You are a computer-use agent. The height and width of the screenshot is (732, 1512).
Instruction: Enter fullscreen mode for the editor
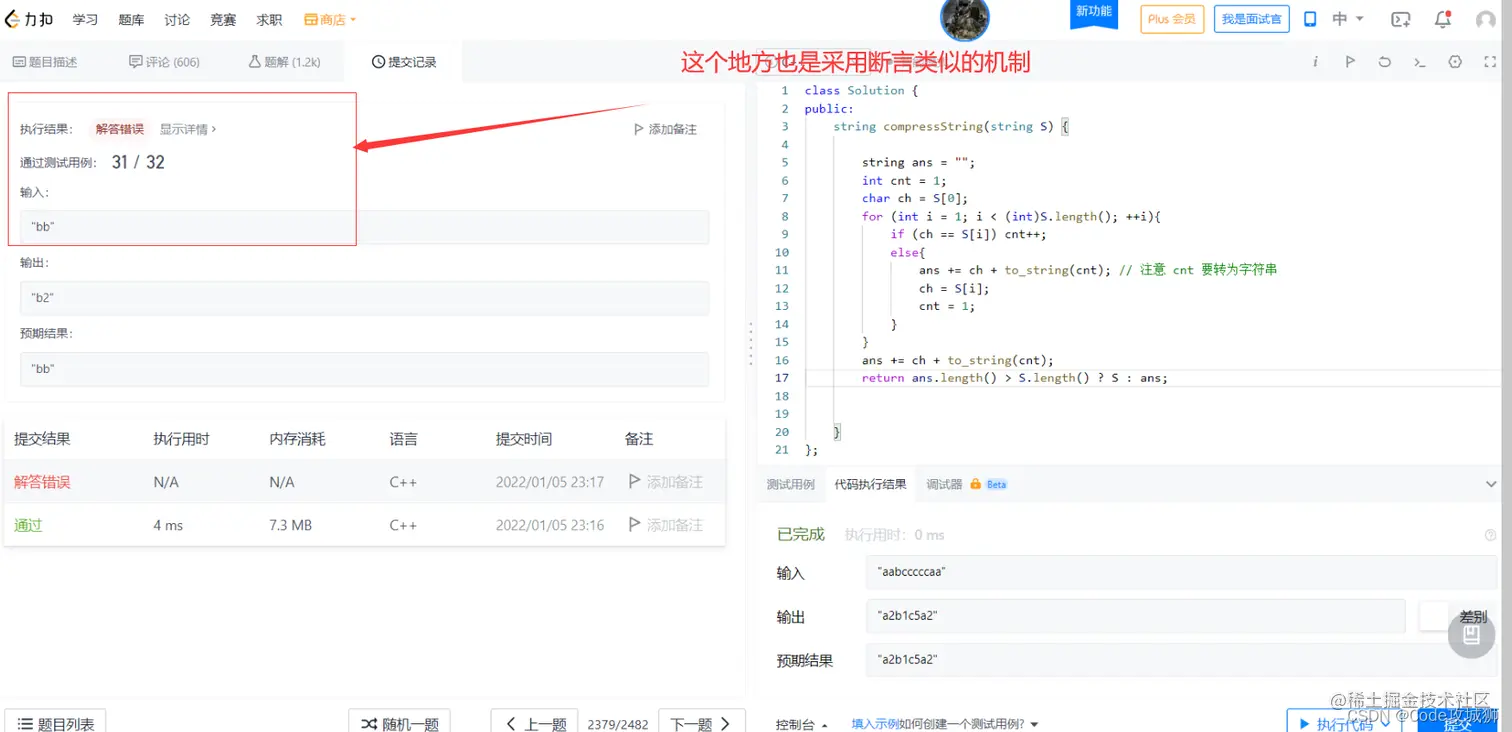point(1489,61)
